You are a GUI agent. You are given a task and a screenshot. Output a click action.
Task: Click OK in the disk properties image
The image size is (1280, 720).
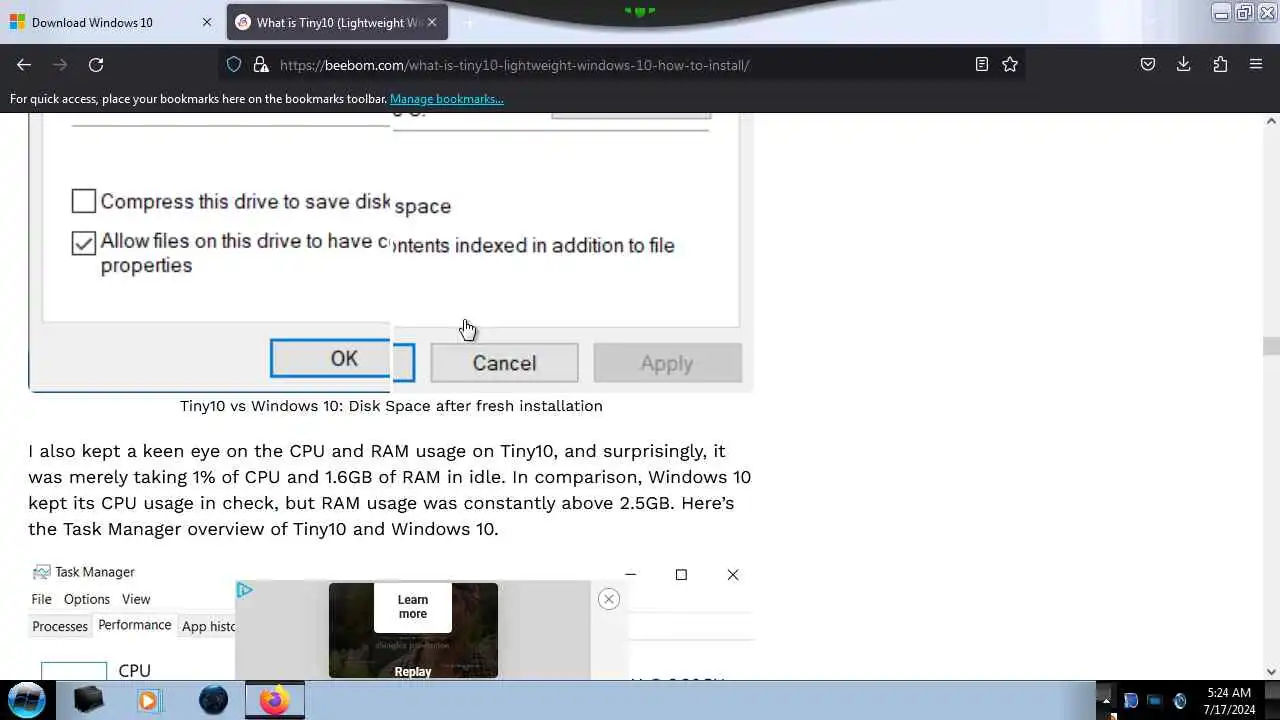coord(343,359)
